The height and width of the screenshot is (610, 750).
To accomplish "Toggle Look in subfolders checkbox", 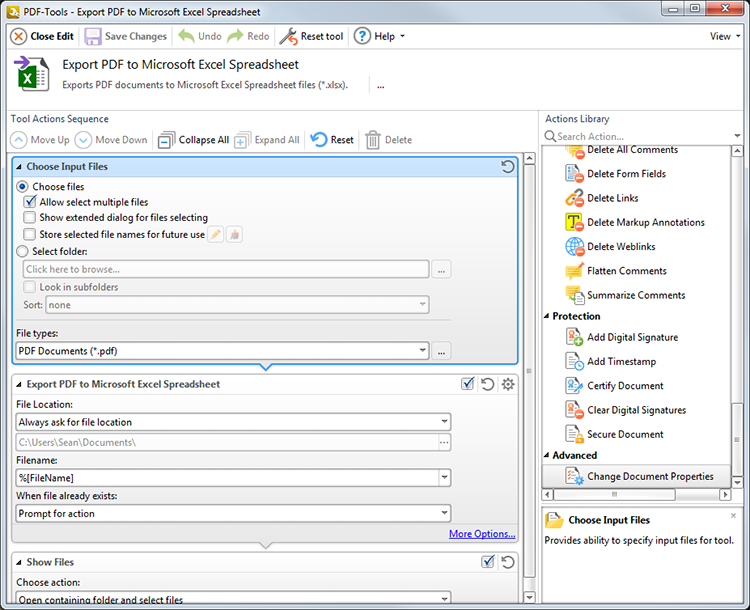I will pos(30,287).
